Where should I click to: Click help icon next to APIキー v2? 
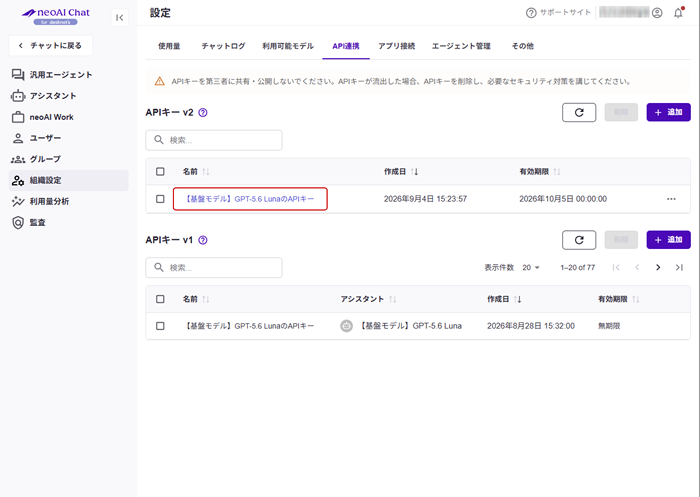click(x=203, y=113)
